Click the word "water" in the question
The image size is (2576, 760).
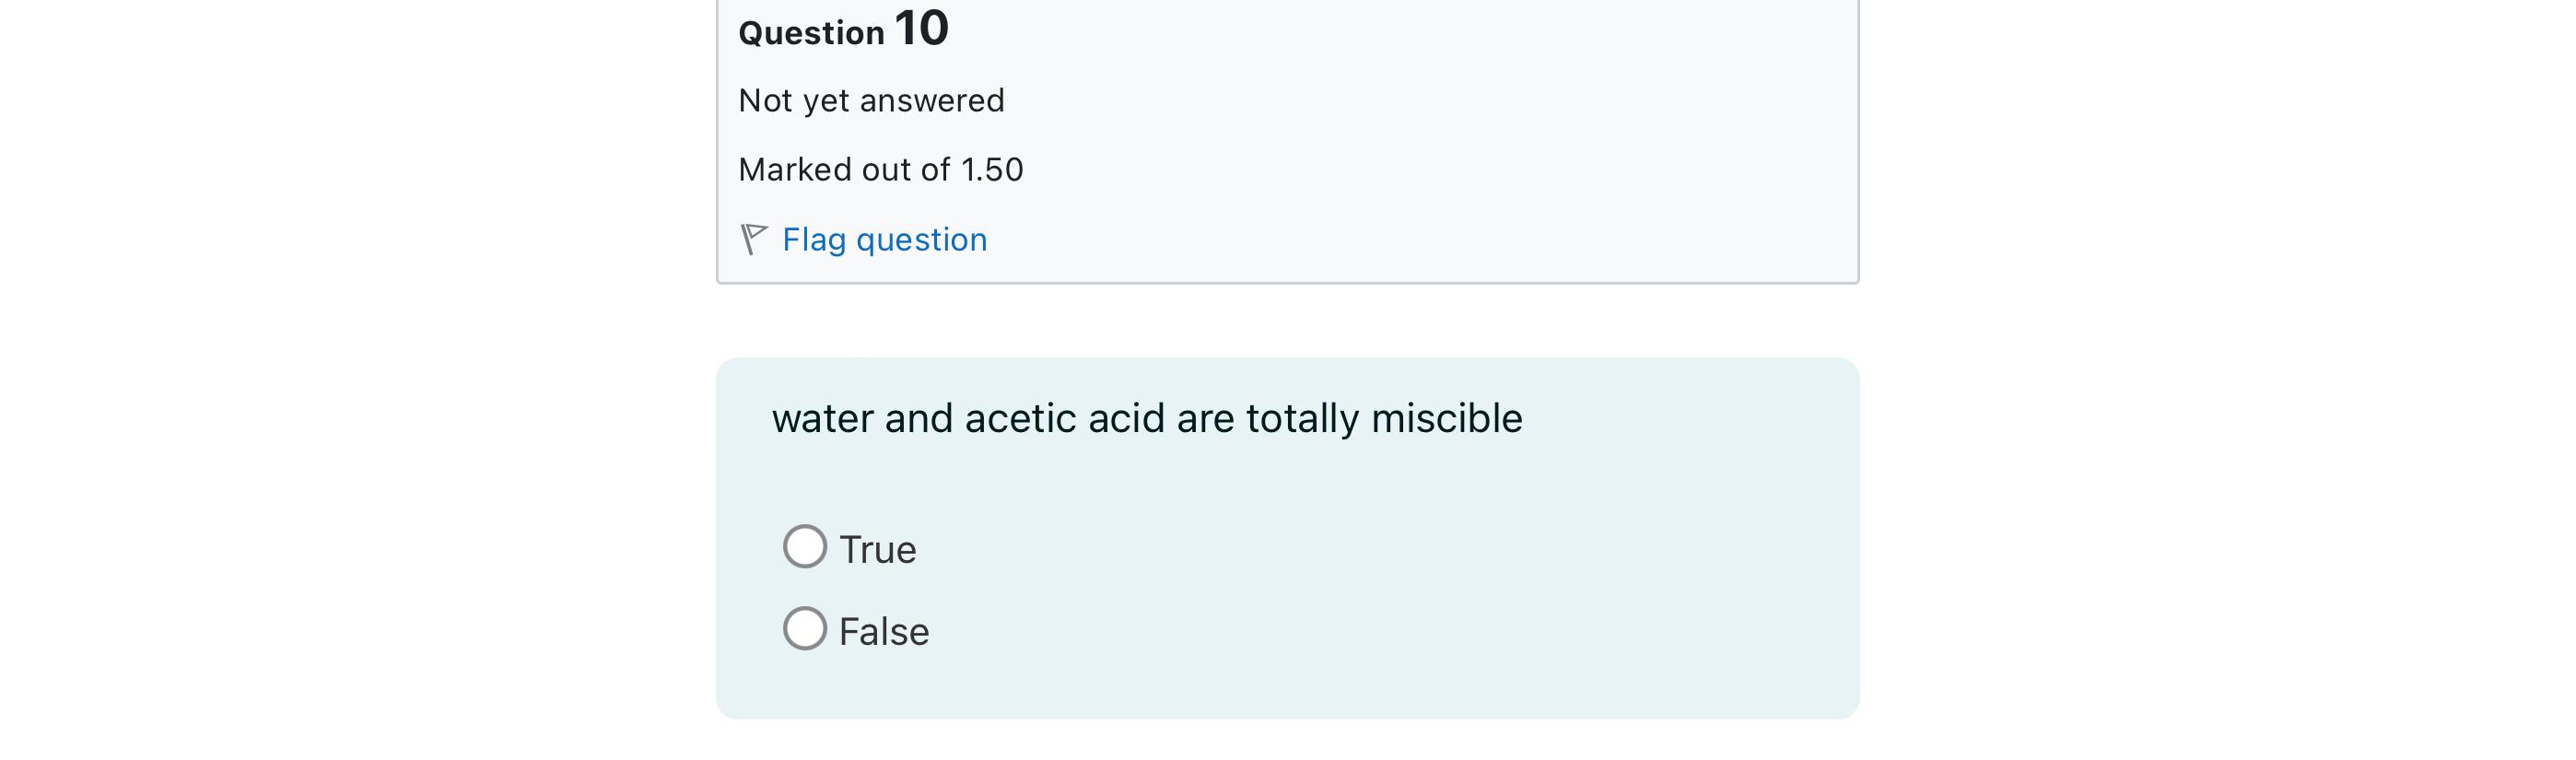822,419
